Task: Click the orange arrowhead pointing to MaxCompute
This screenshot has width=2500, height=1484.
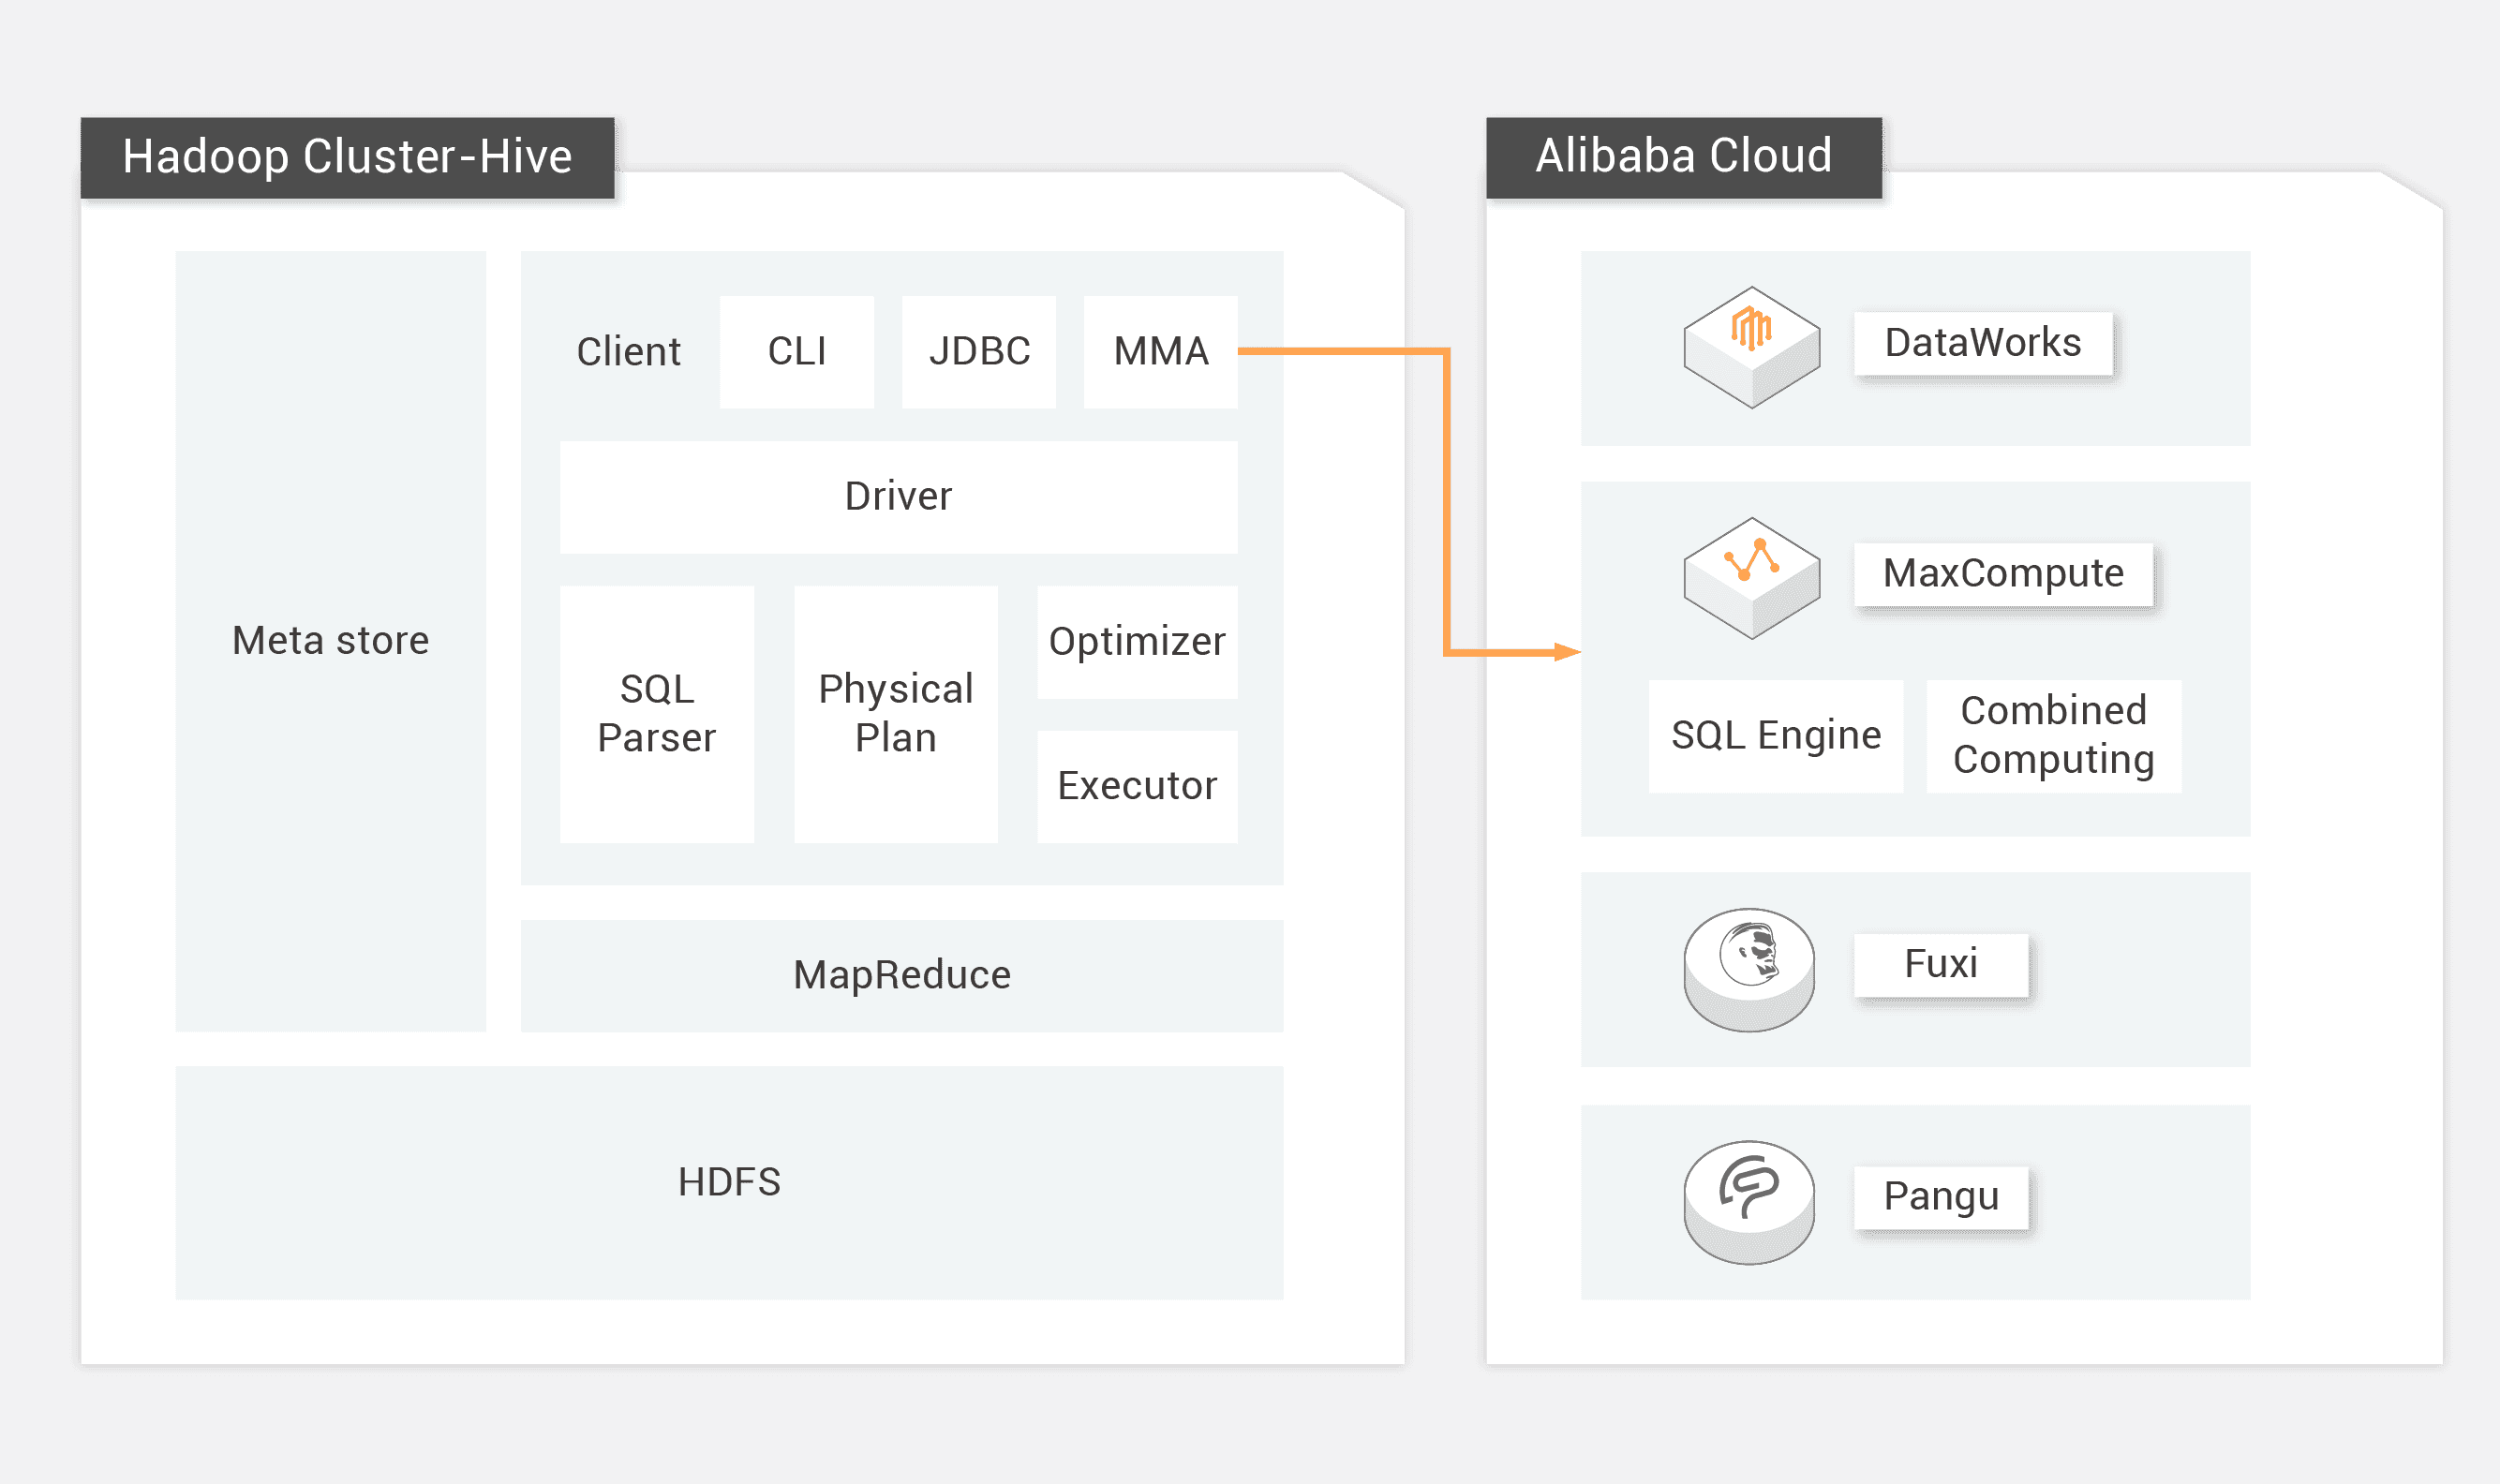Action: click(1567, 652)
